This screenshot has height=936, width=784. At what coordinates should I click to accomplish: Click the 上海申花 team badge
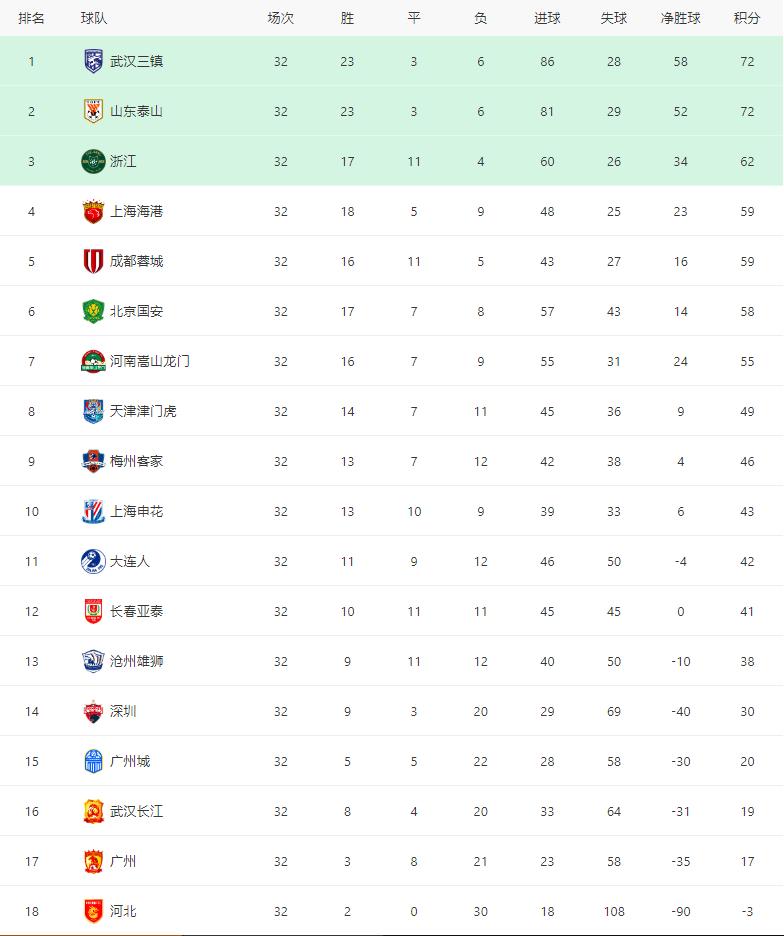coord(93,511)
